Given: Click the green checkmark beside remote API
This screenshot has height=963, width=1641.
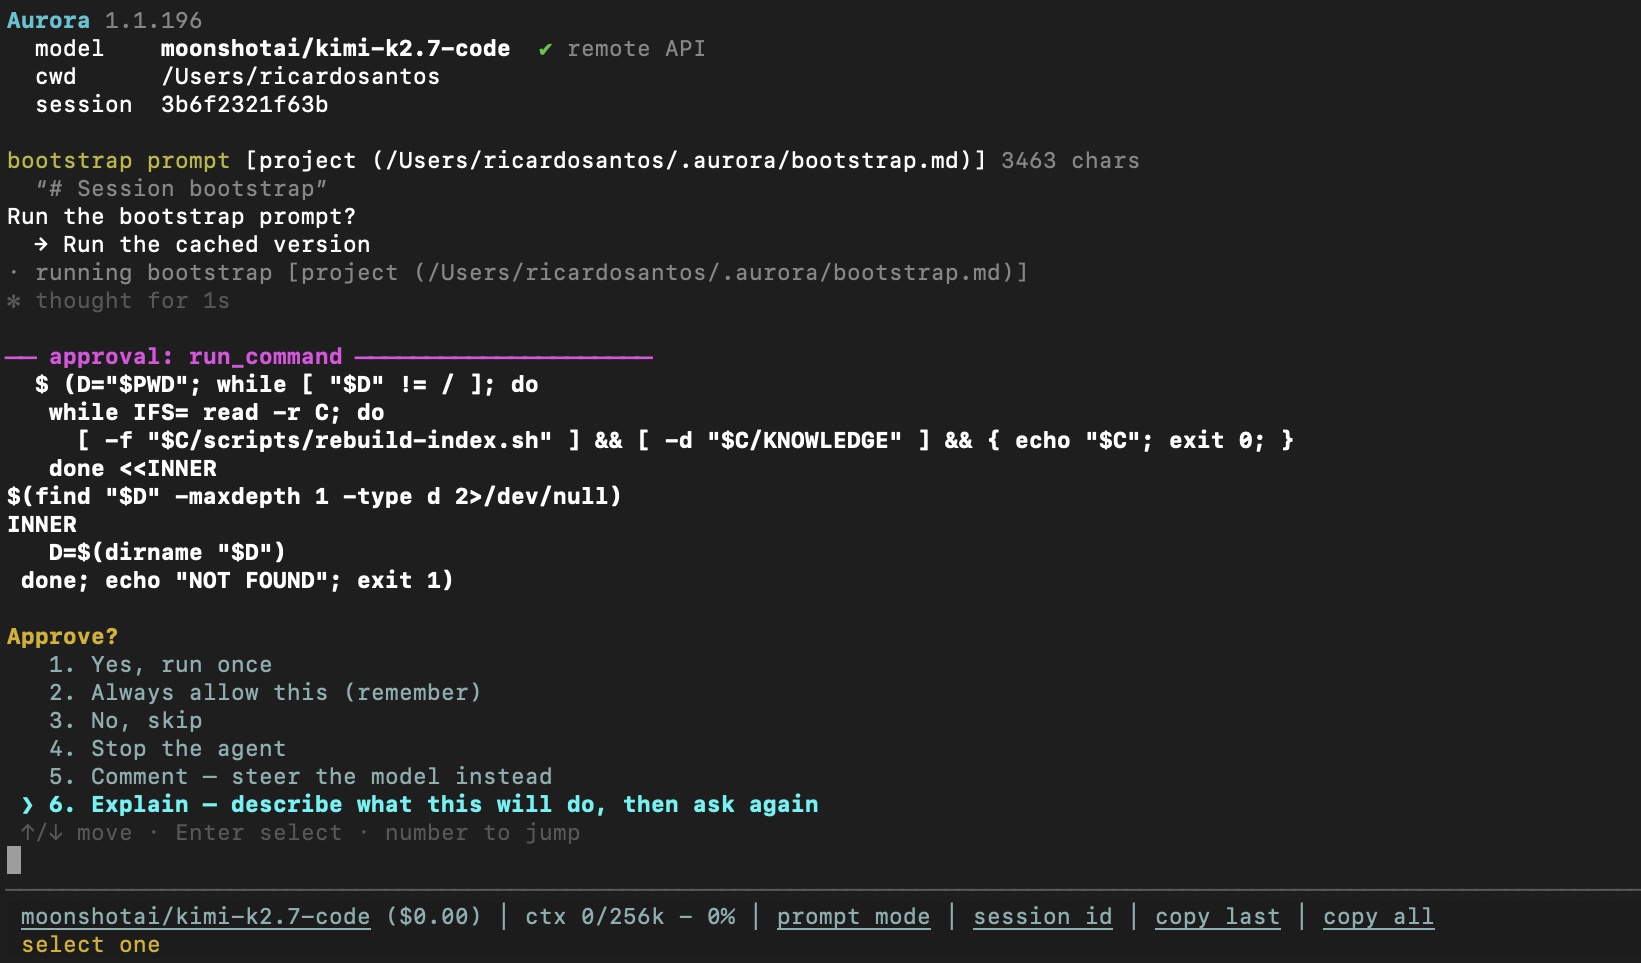Looking at the screenshot, I should pyautogui.click(x=545, y=49).
